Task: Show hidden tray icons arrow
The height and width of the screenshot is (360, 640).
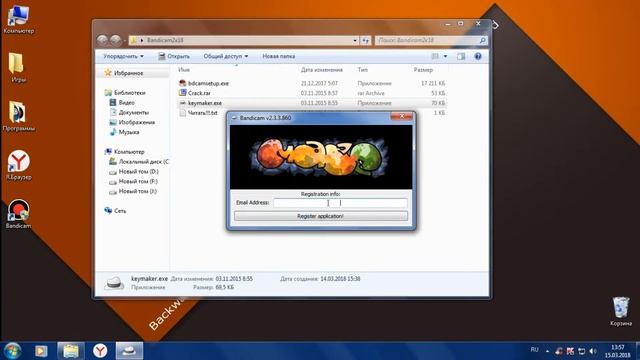Action: (547, 351)
